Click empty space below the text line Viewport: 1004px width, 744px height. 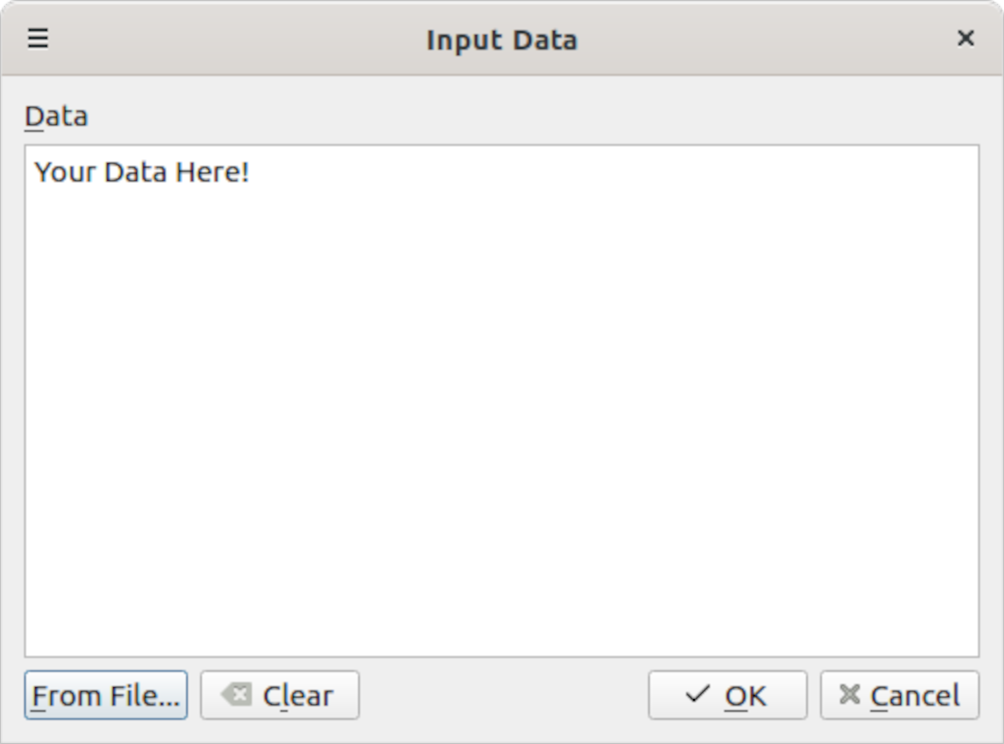point(501,450)
